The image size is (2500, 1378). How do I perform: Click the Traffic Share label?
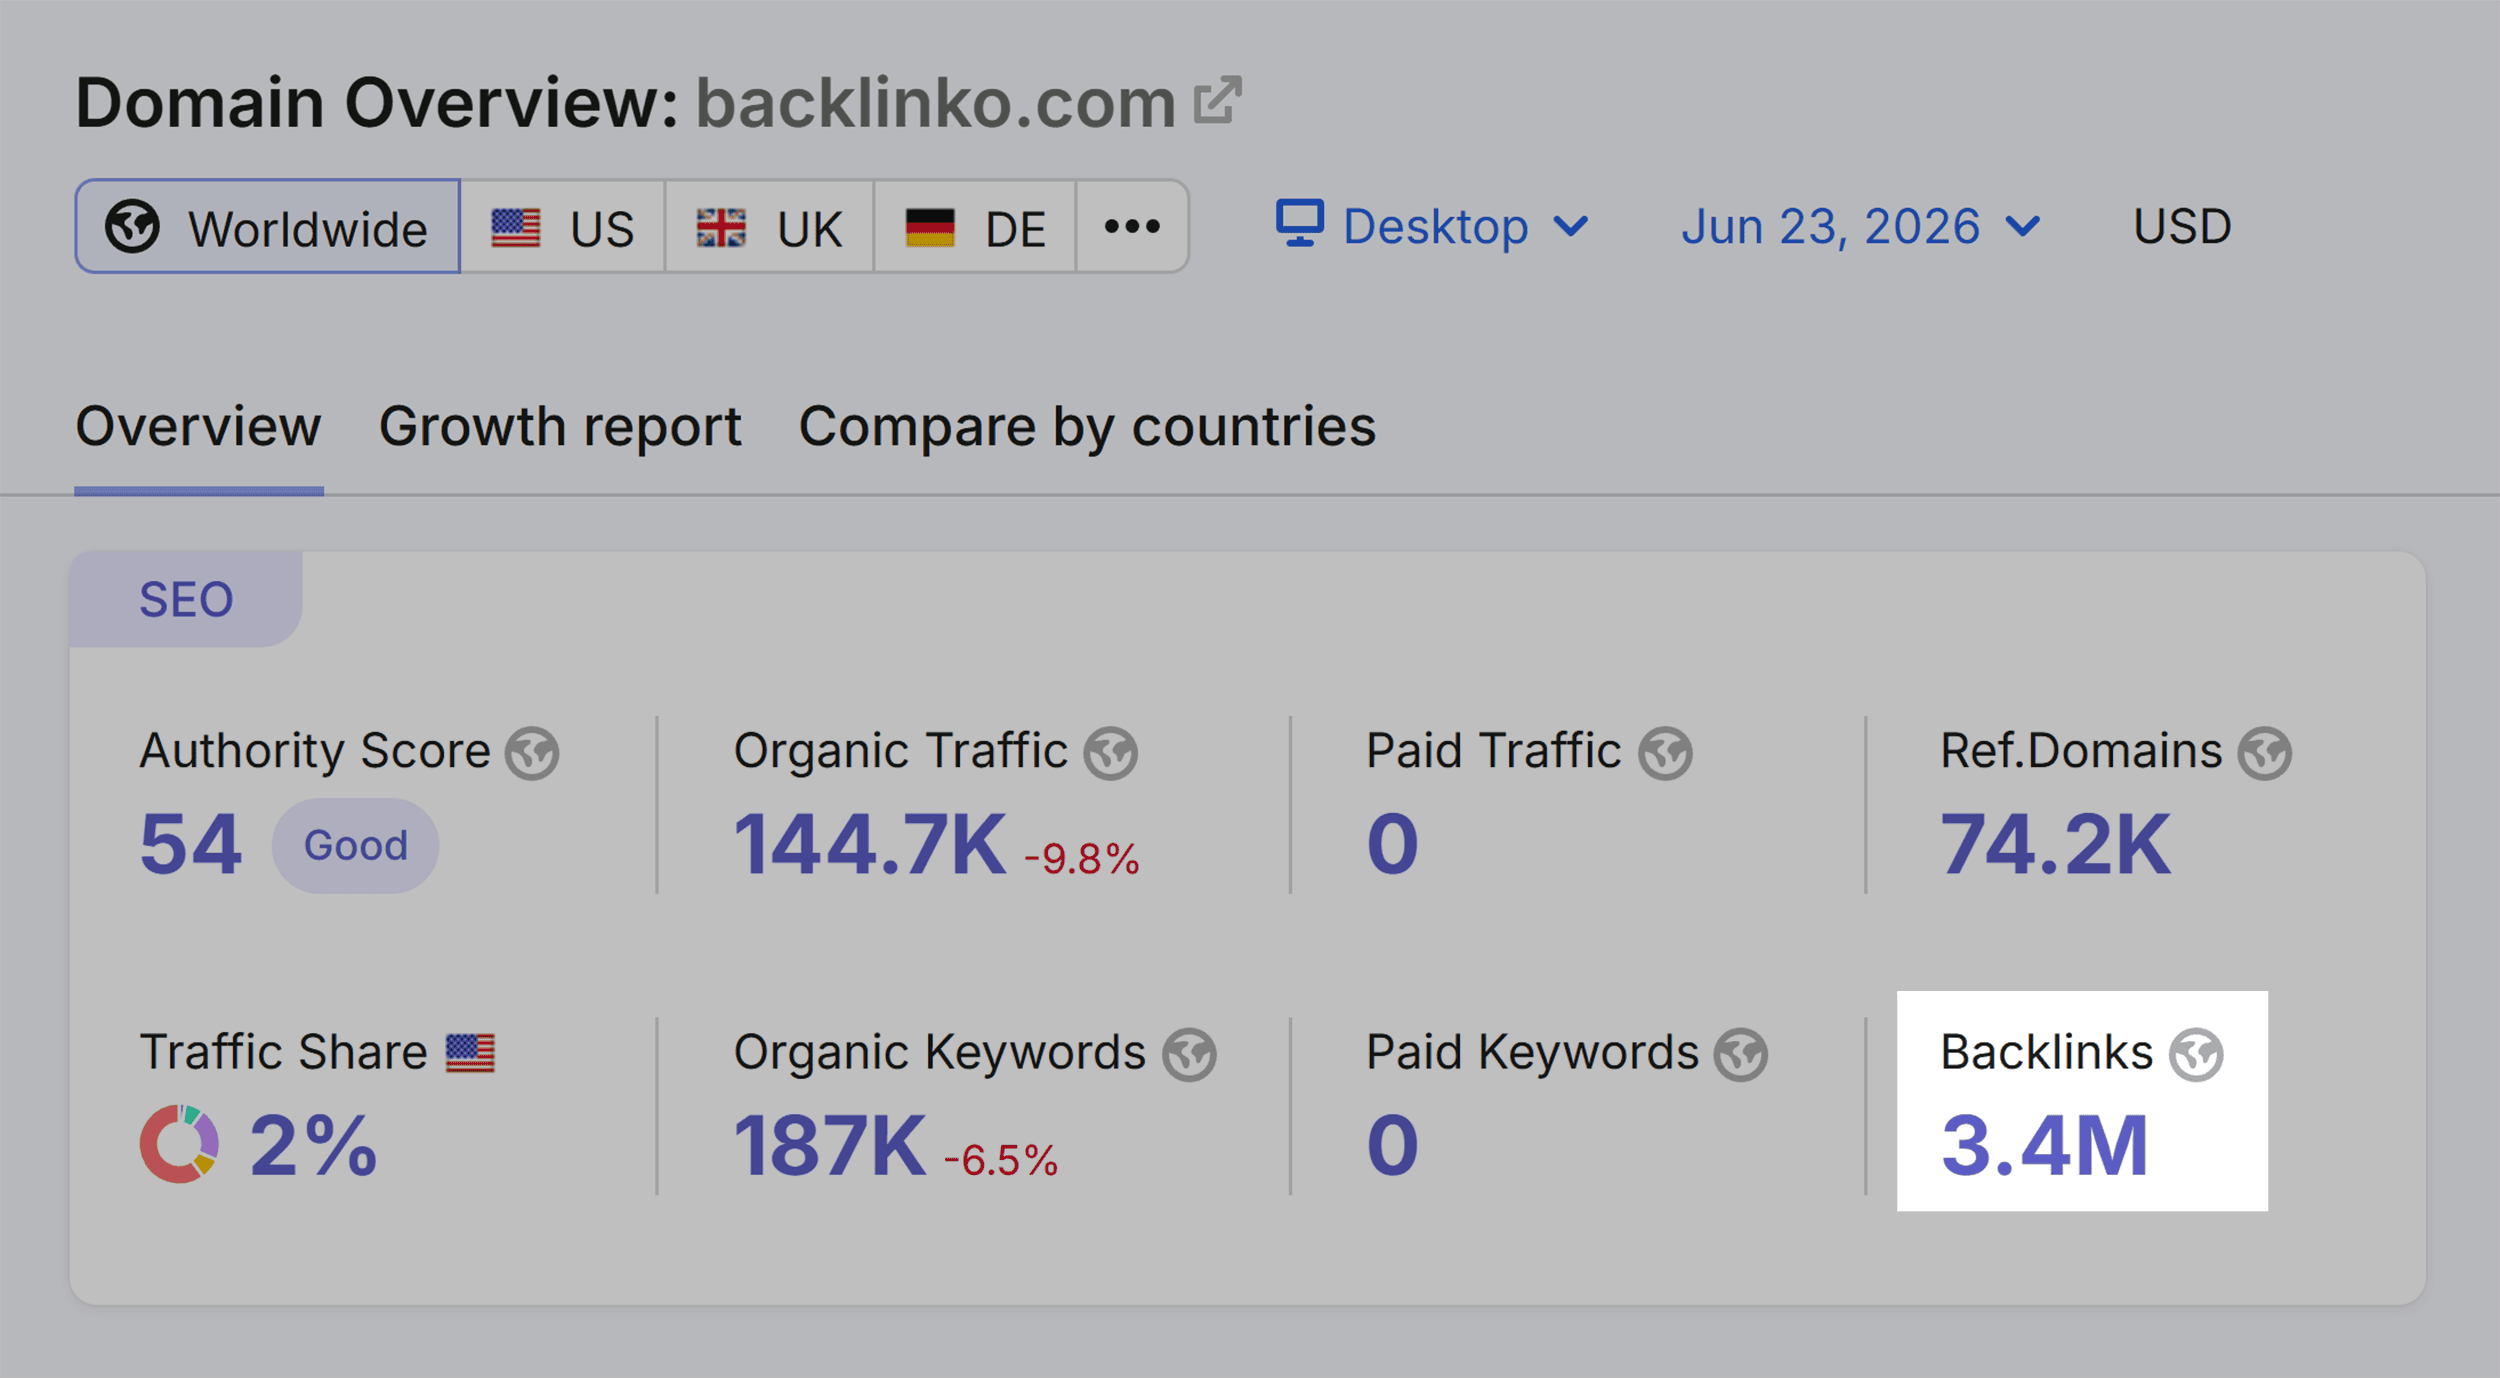tap(283, 1053)
